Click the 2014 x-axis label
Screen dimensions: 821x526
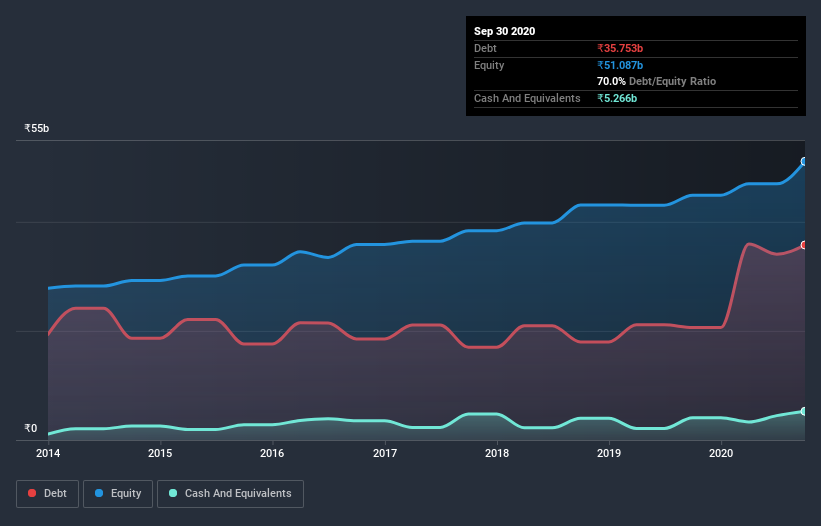(x=48, y=453)
